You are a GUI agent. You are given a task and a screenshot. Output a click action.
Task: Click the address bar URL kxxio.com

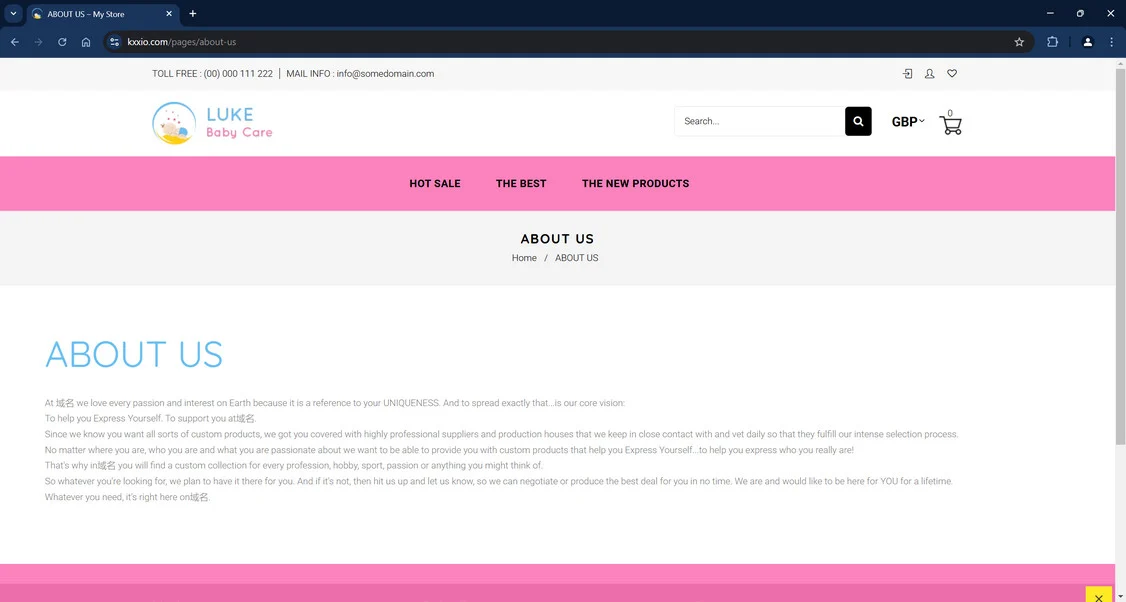(182, 42)
